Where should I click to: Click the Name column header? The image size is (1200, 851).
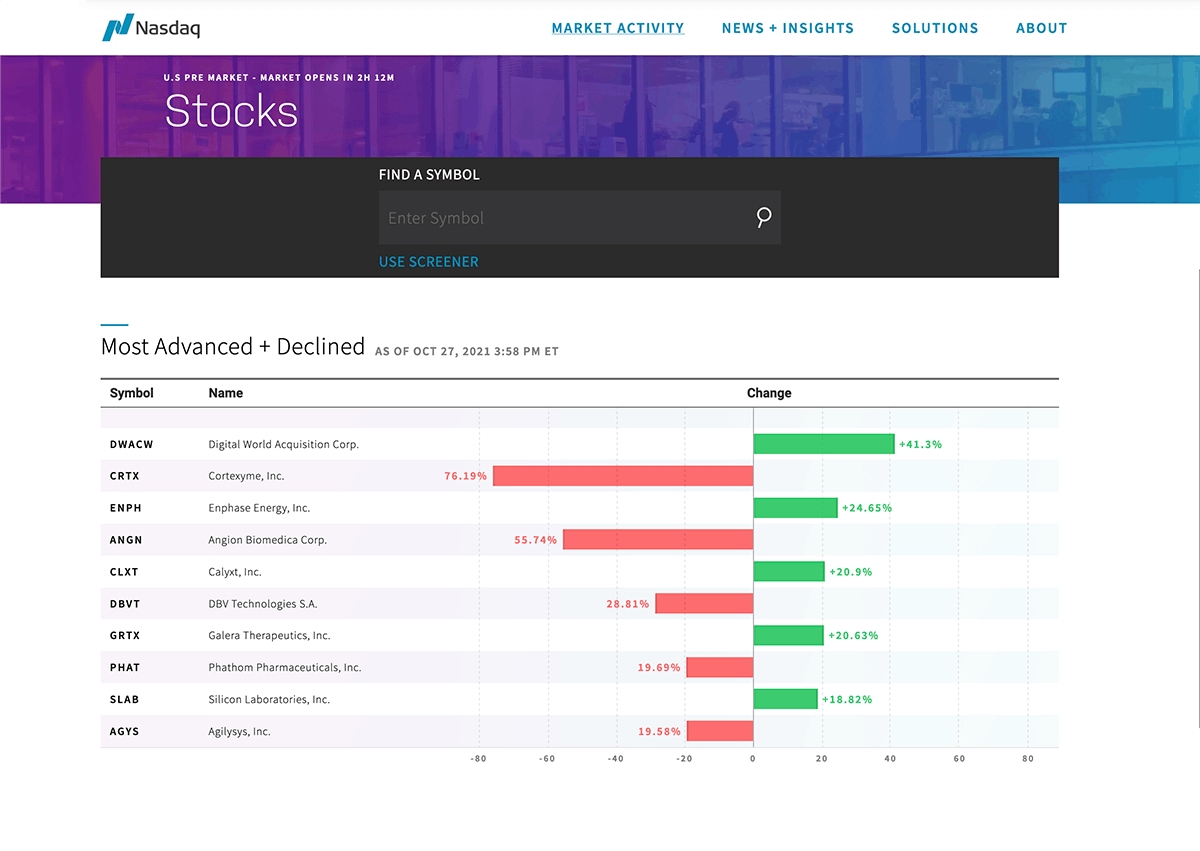click(226, 393)
